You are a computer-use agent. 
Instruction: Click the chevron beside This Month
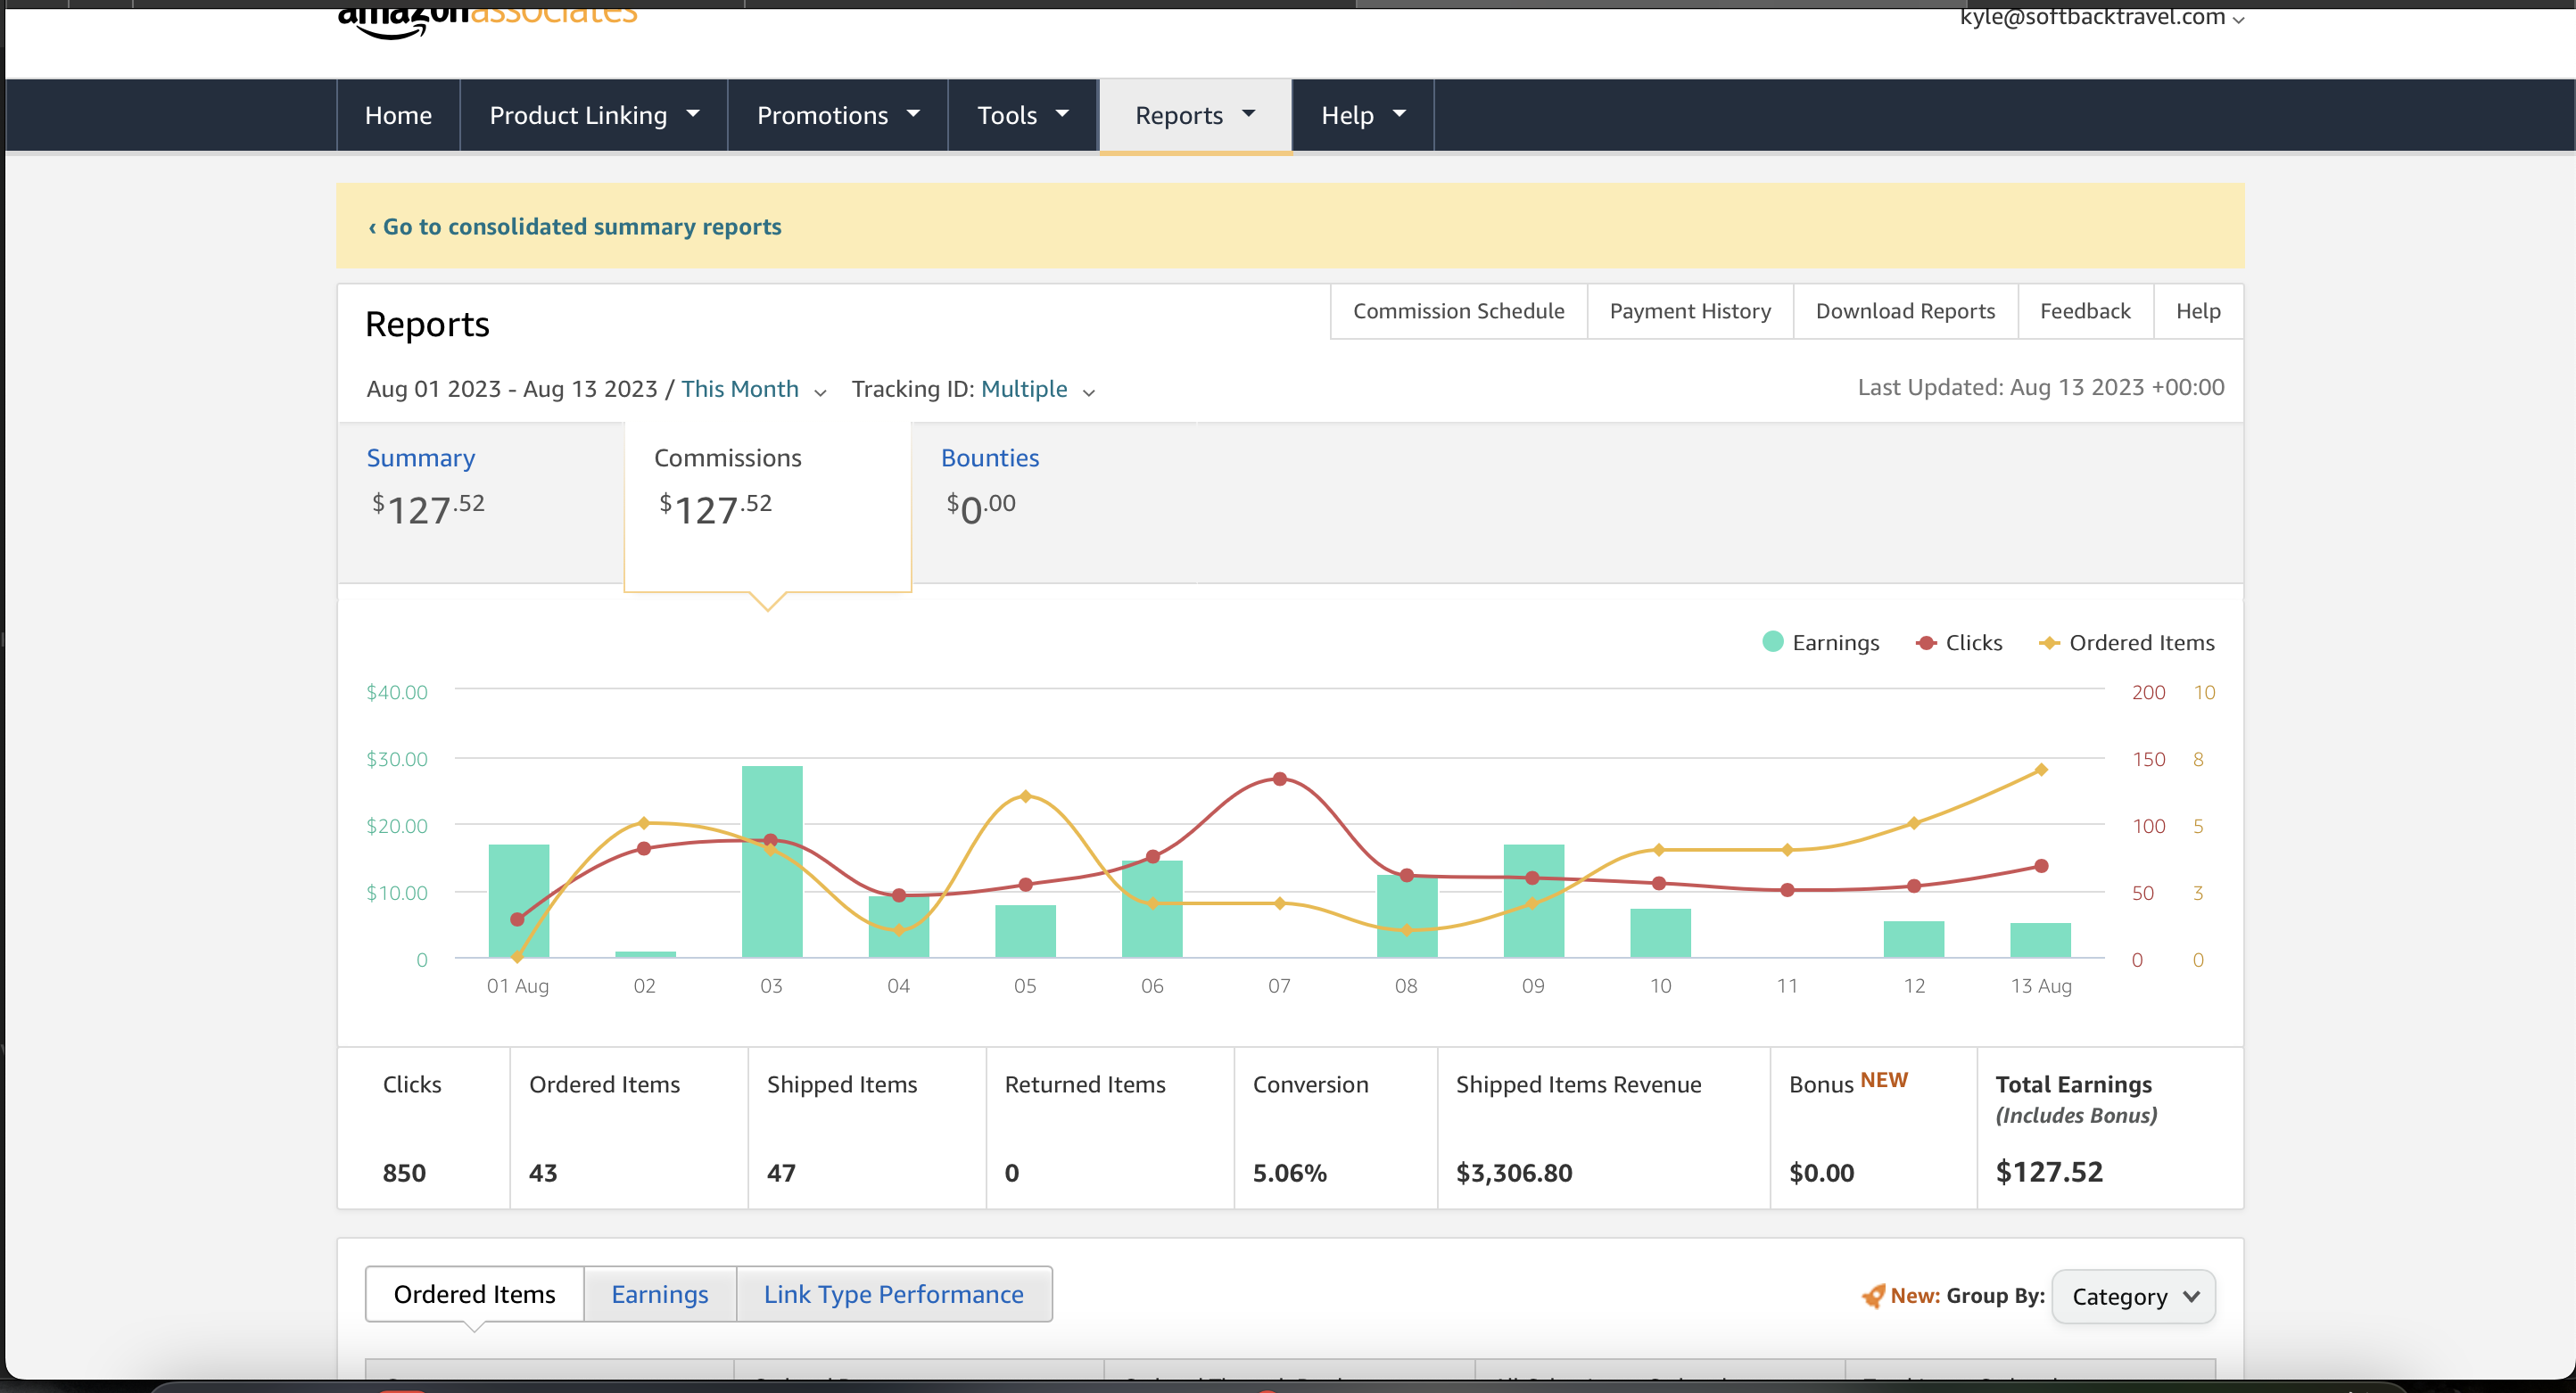820,392
